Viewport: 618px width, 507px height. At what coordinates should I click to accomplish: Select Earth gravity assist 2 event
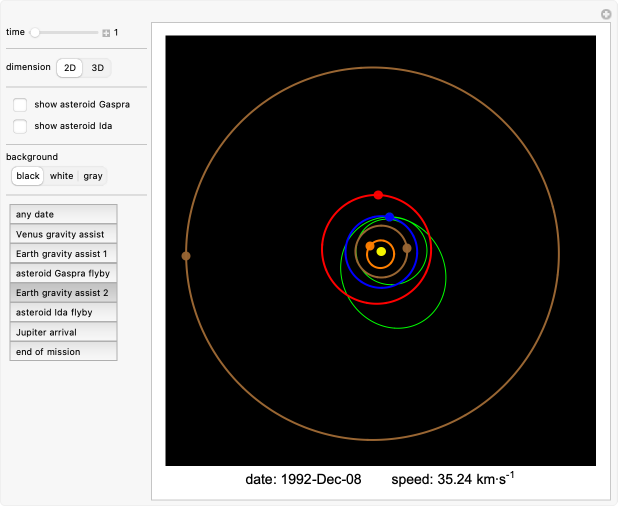coord(64,292)
